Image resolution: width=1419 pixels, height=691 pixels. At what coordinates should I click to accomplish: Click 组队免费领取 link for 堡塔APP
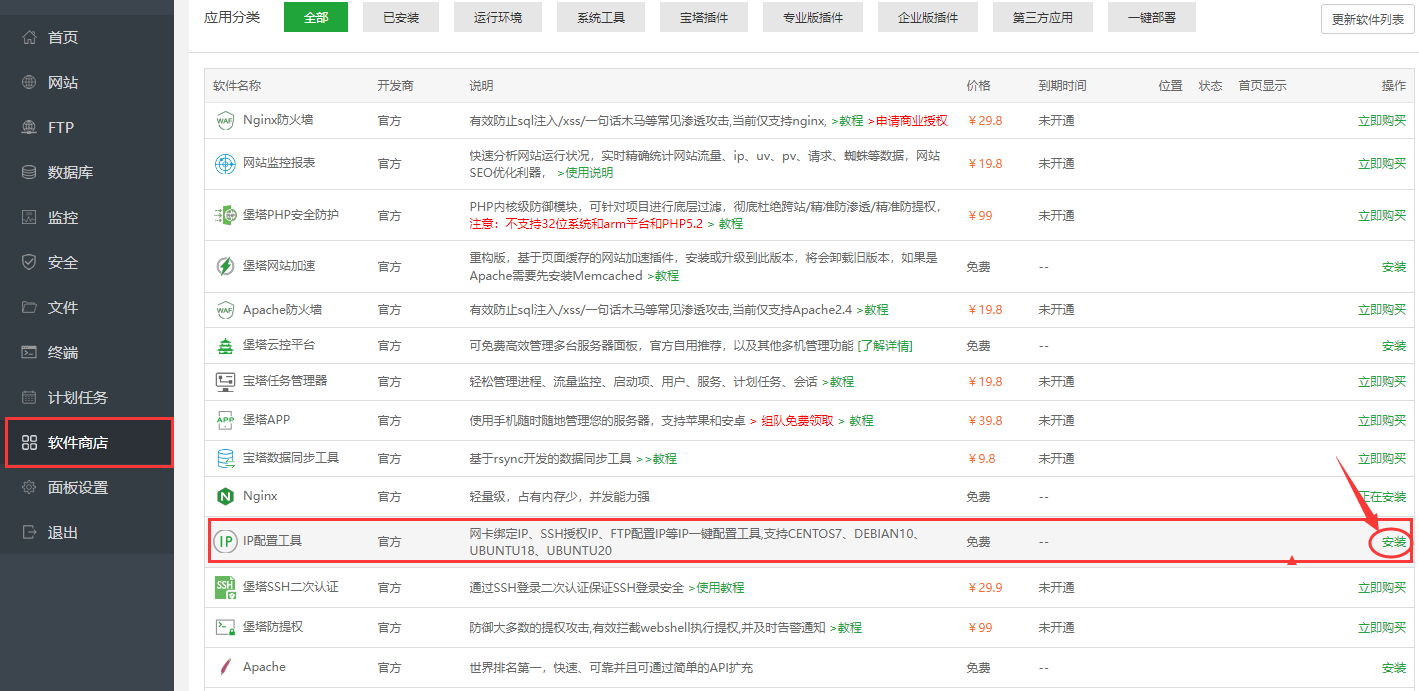click(x=792, y=421)
